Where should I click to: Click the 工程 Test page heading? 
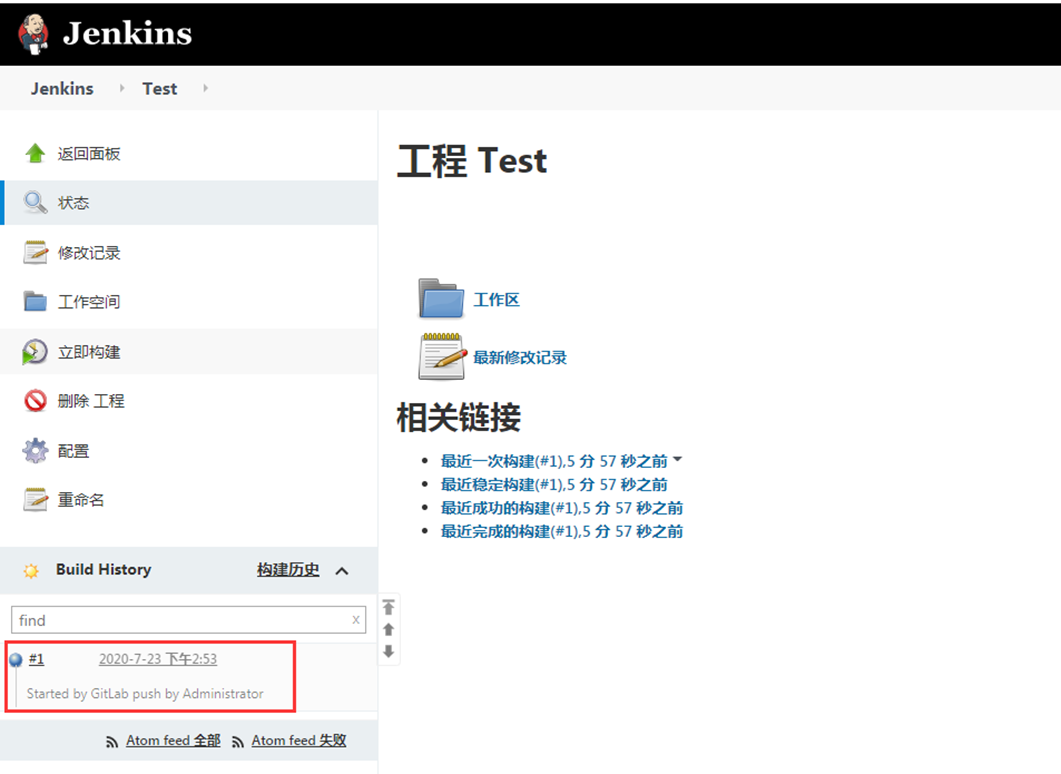pos(472,161)
